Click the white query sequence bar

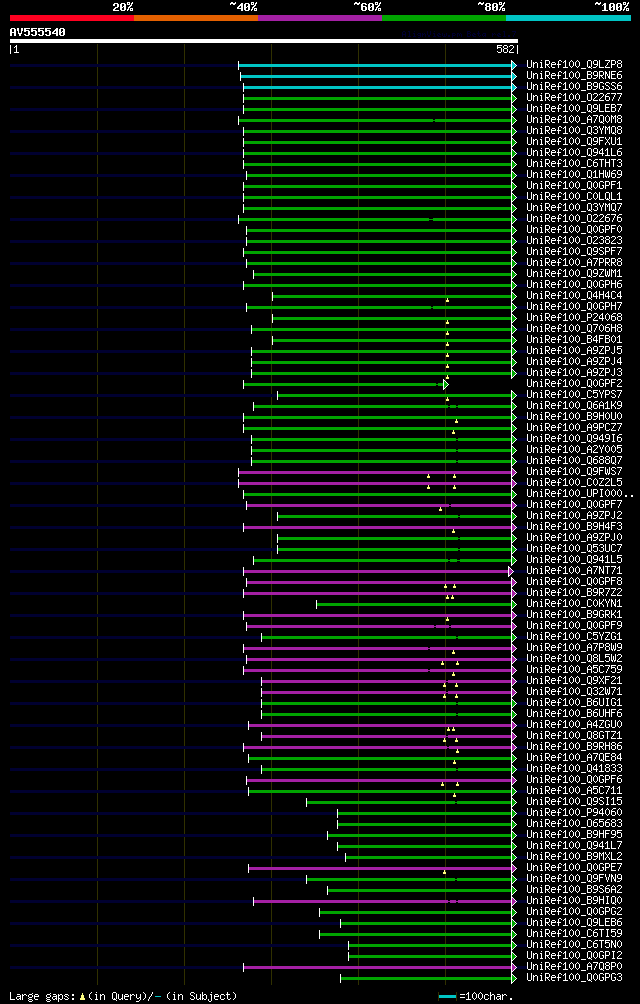(x=264, y=41)
